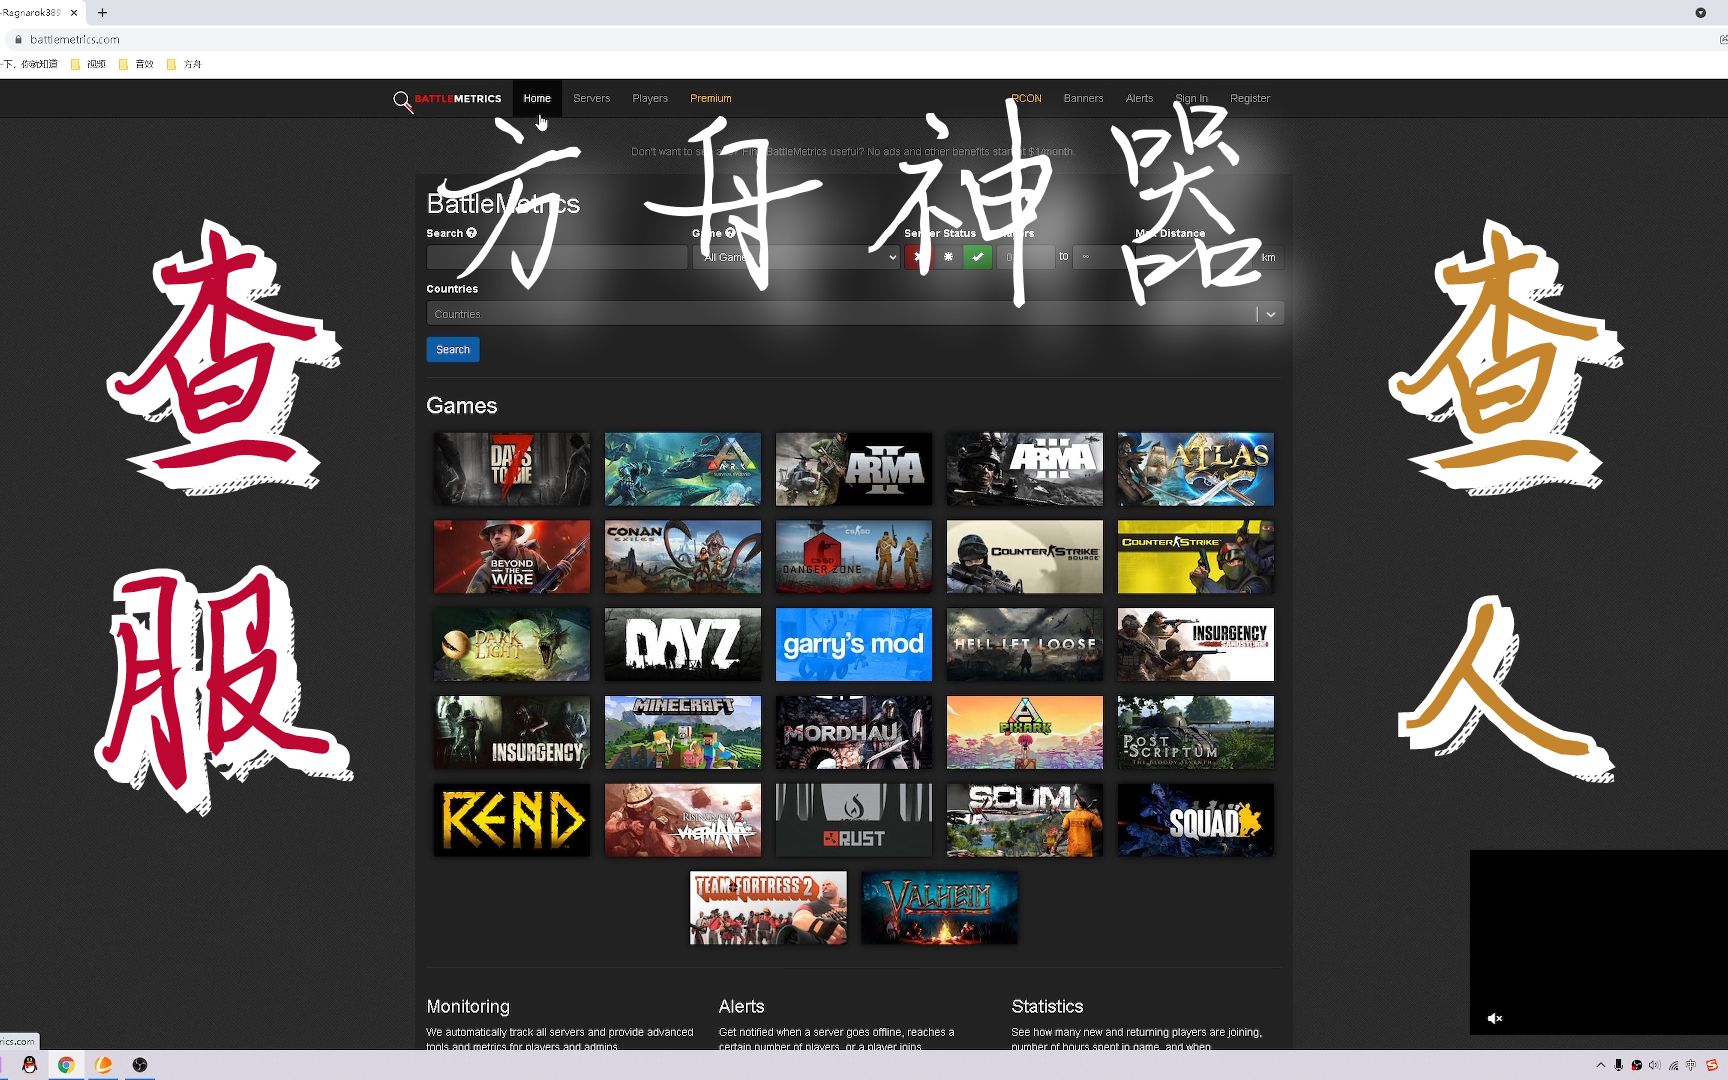This screenshot has width=1728, height=1080.
Task: Select the DayZ game tile
Action: tap(683, 645)
